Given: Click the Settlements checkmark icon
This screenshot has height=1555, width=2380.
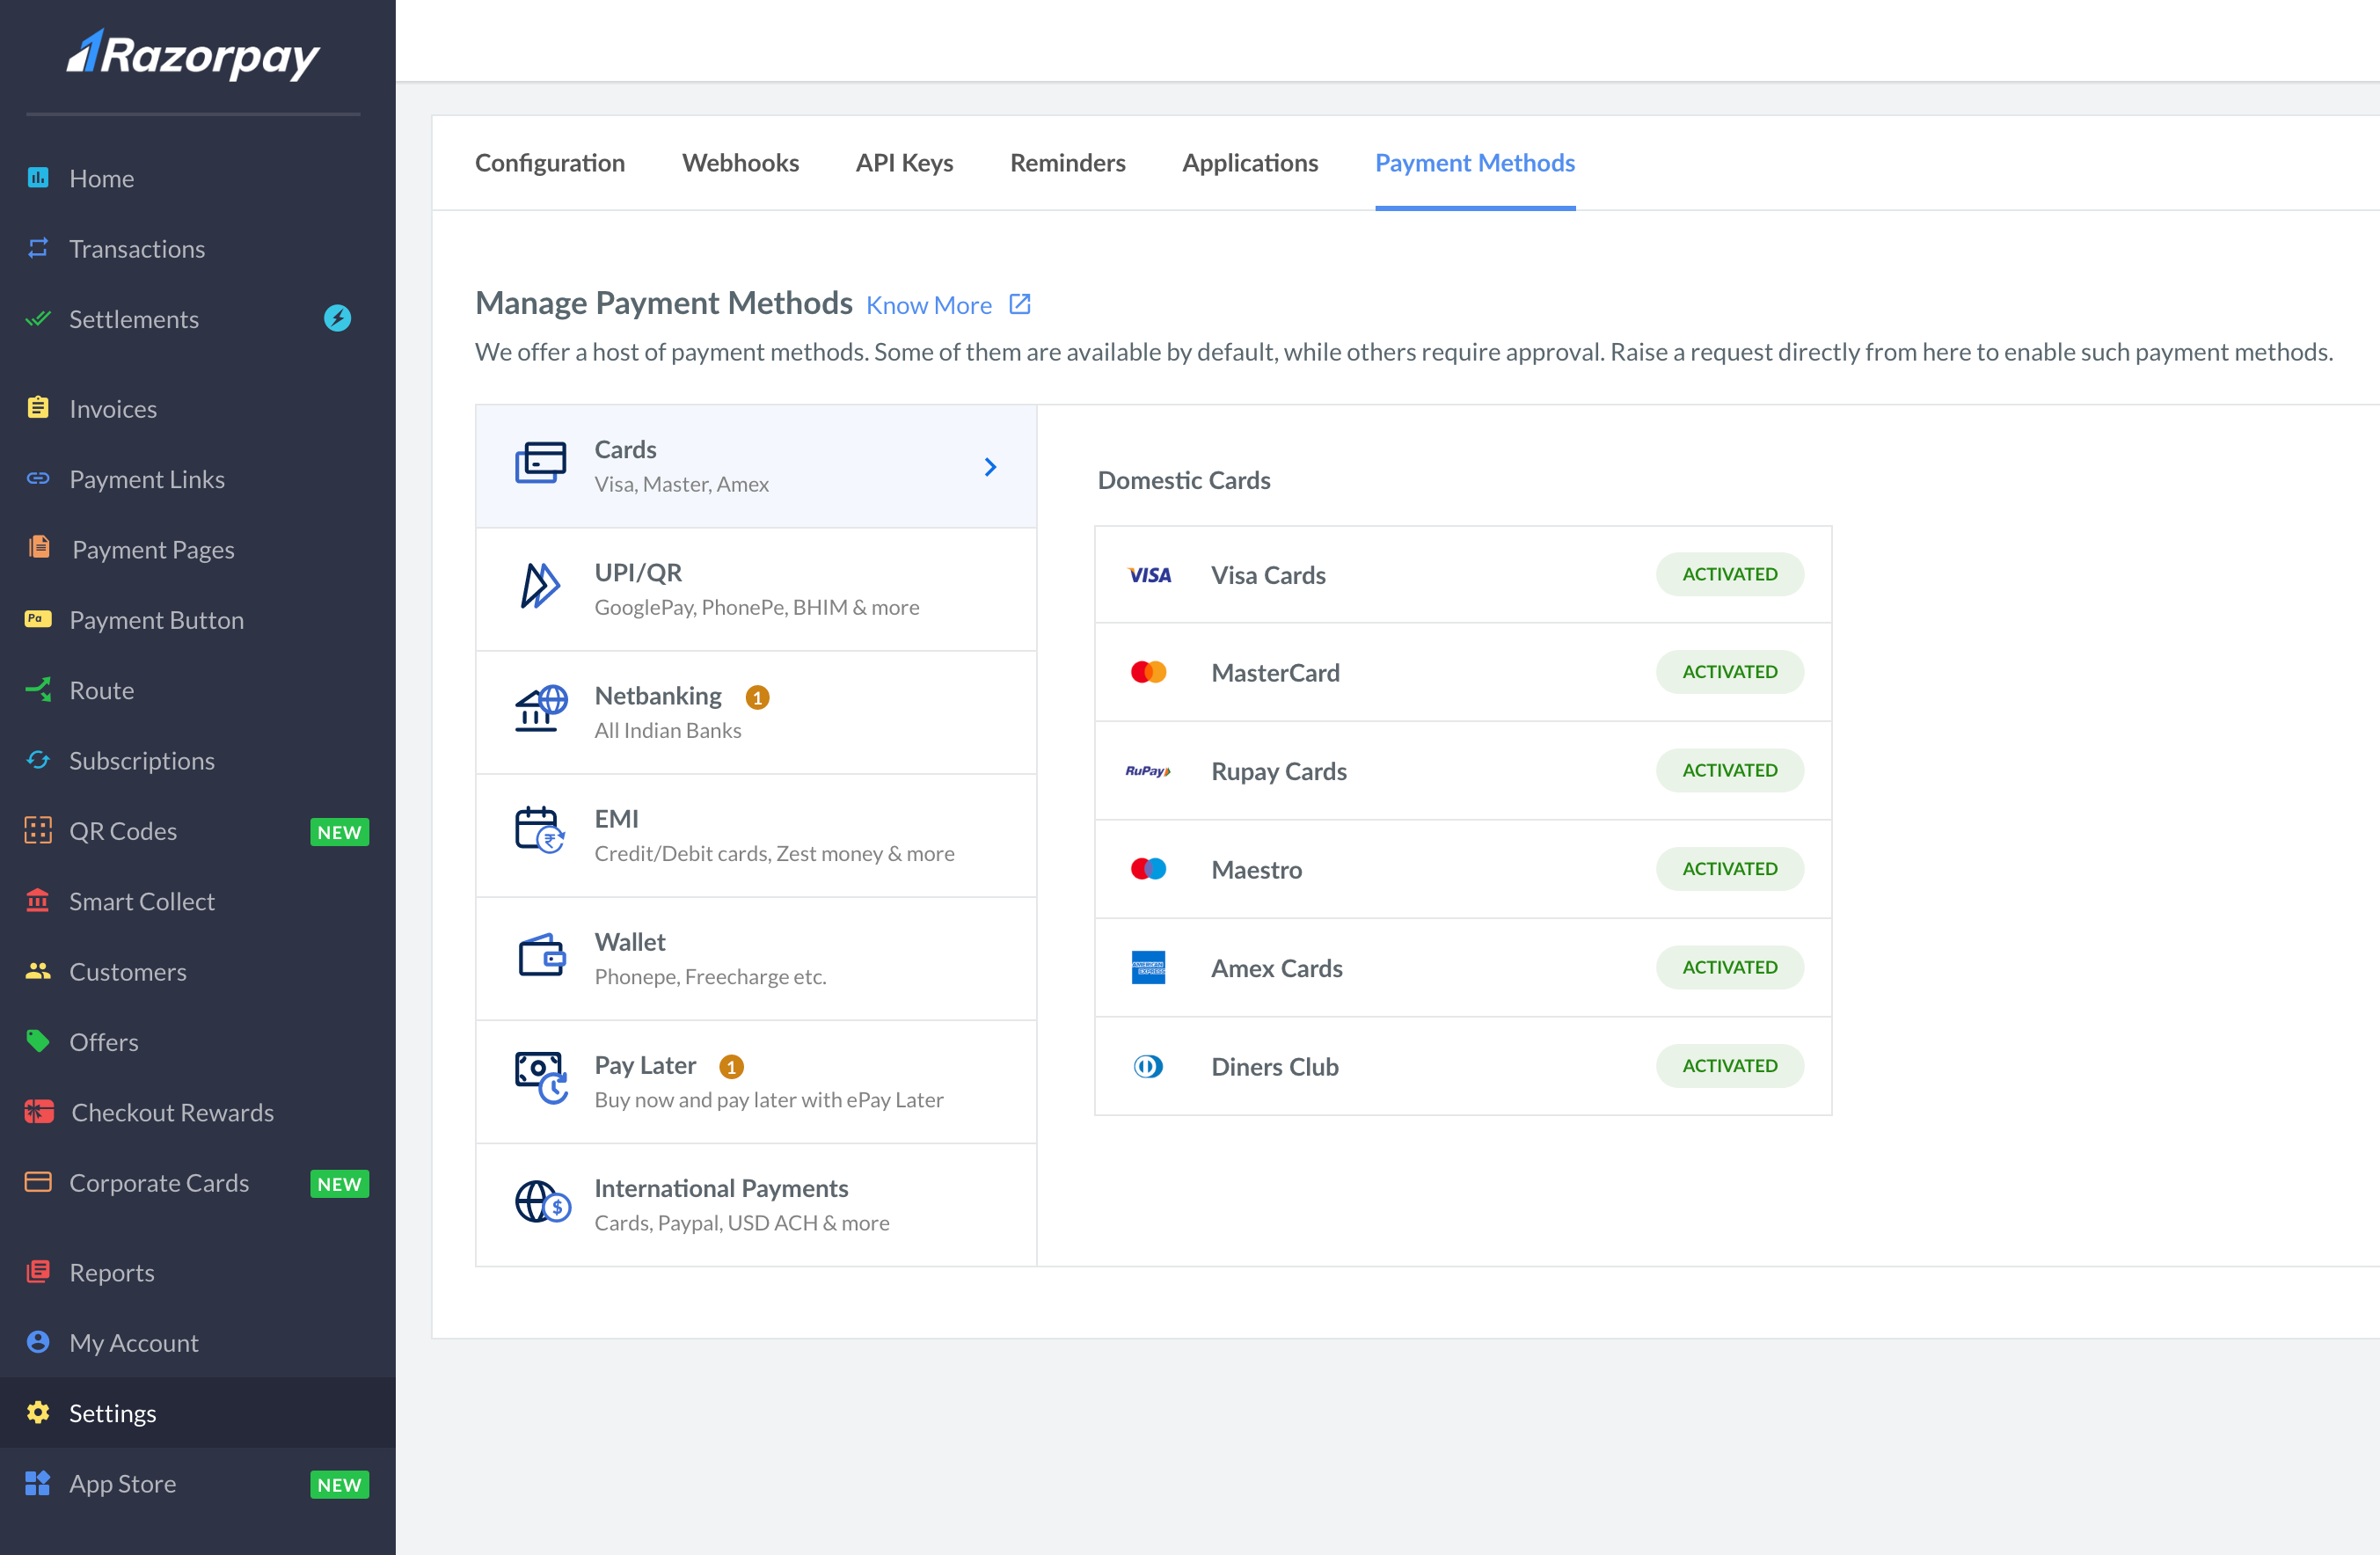Looking at the screenshot, I should point(38,319).
